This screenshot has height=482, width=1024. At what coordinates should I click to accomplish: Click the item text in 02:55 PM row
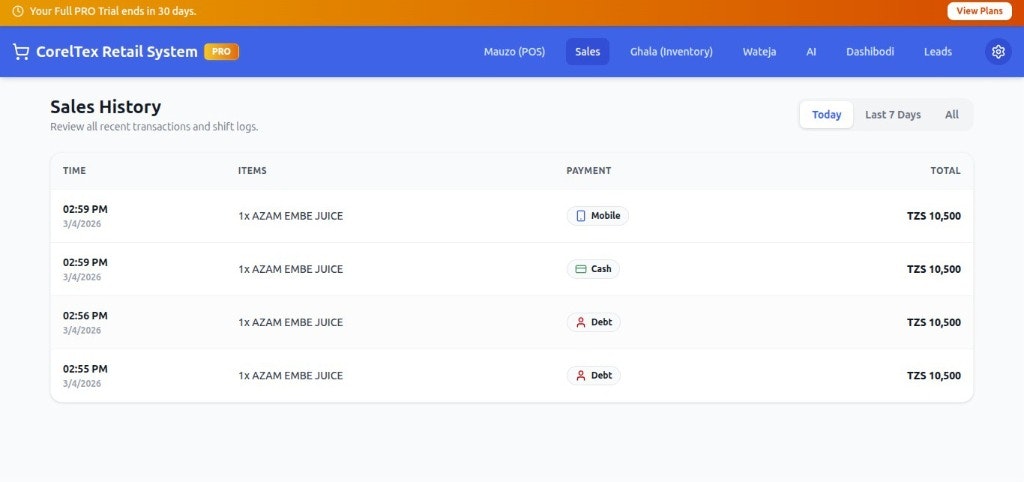pos(291,376)
